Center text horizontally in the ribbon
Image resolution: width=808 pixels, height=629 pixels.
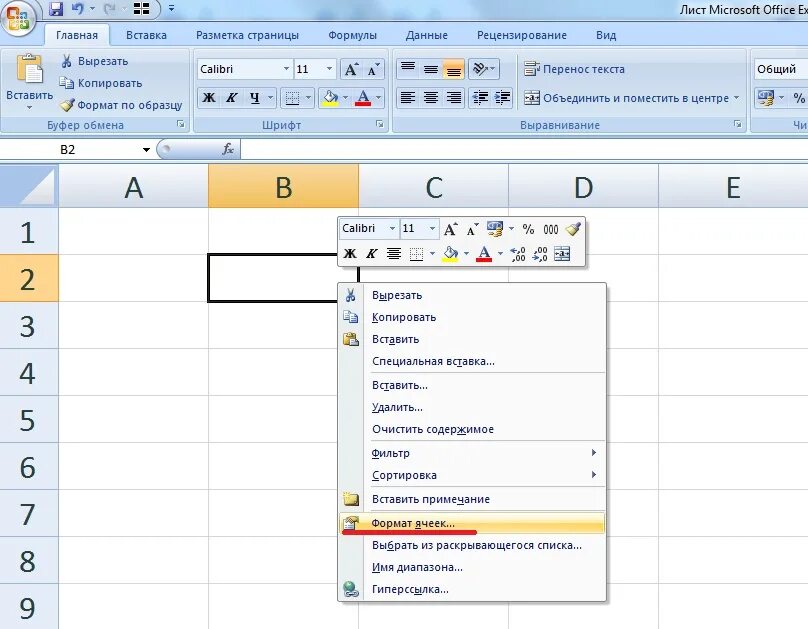click(431, 98)
